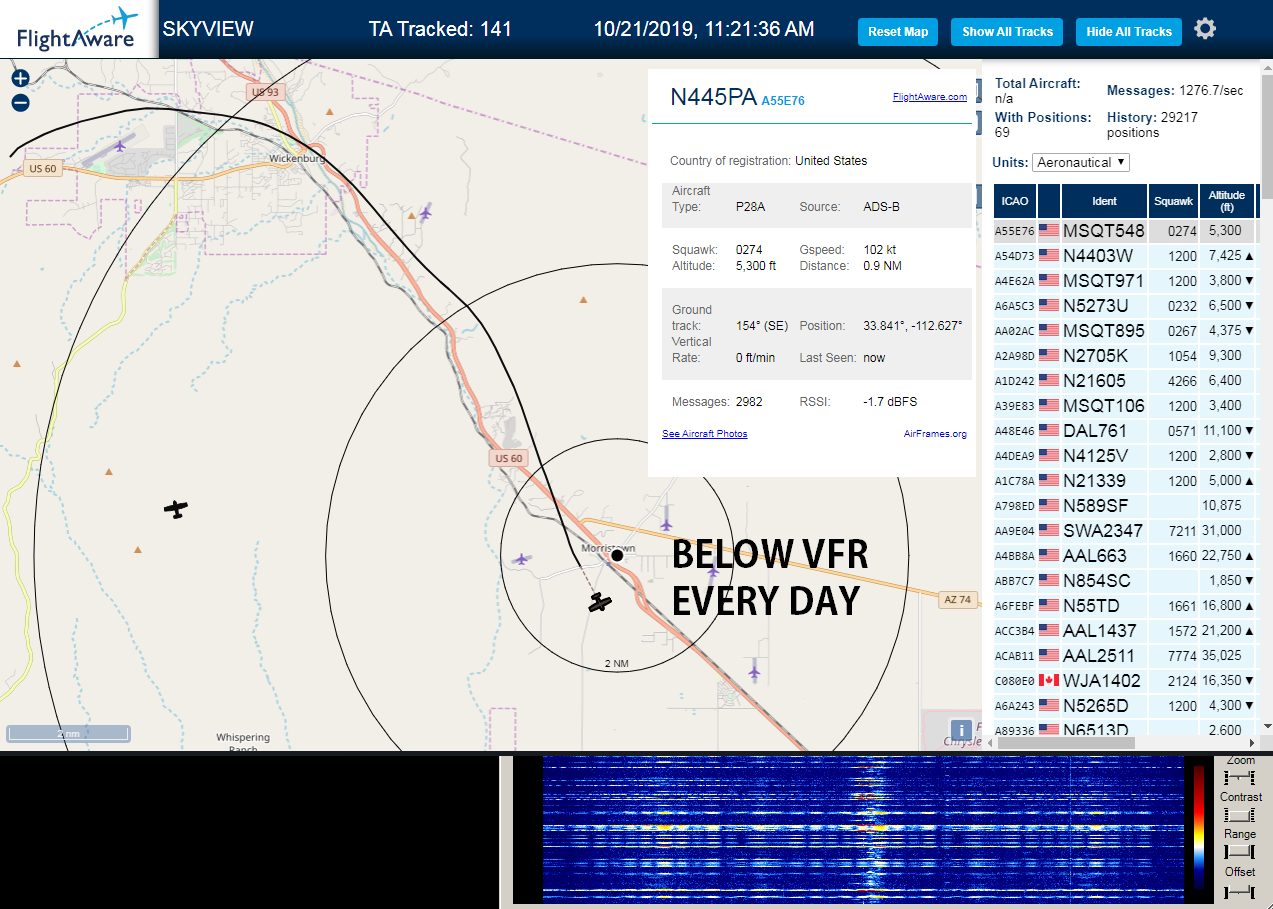
Task: Select the N55TD aircraft row
Action: tap(1125, 606)
